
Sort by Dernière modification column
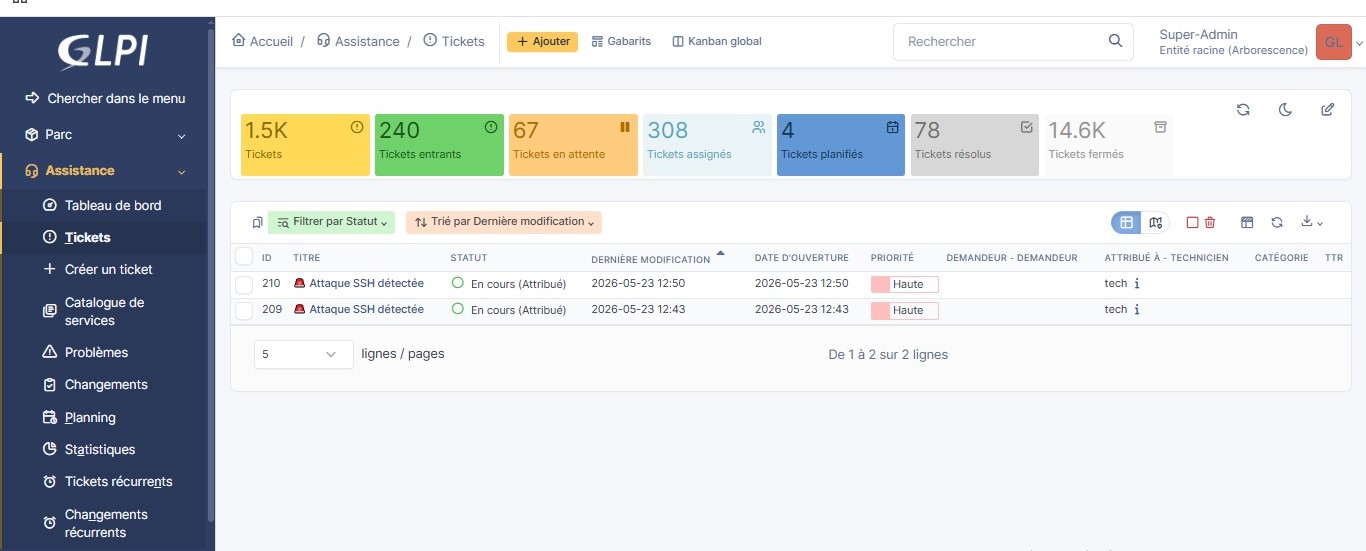pyautogui.click(x=650, y=259)
